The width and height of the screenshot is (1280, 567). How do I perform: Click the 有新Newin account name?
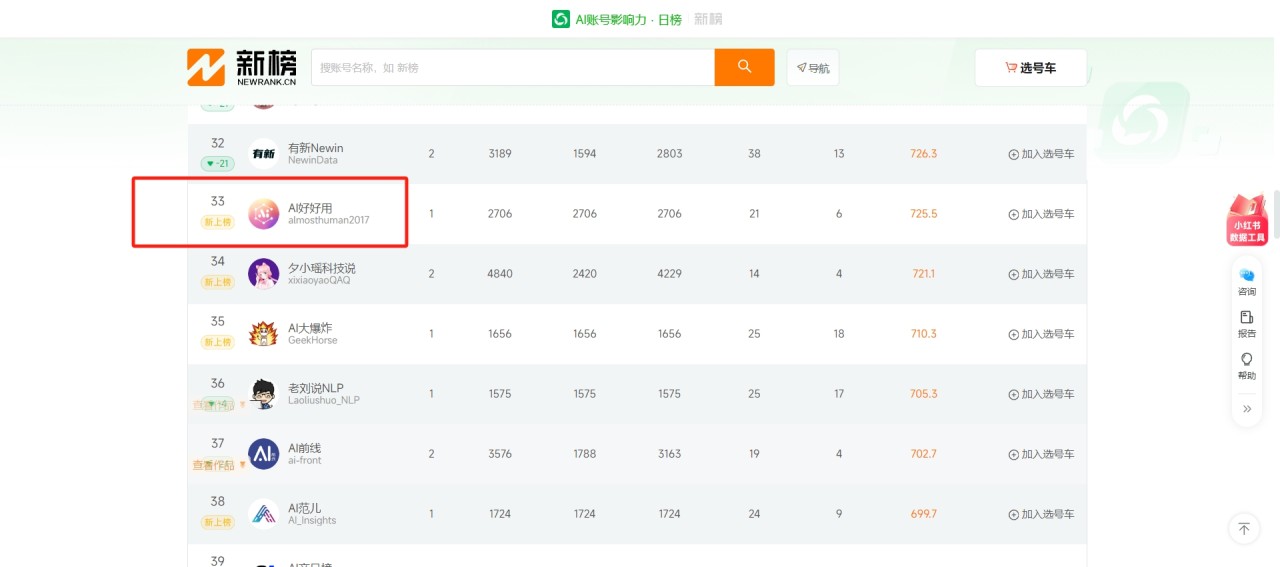[x=316, y=148]
